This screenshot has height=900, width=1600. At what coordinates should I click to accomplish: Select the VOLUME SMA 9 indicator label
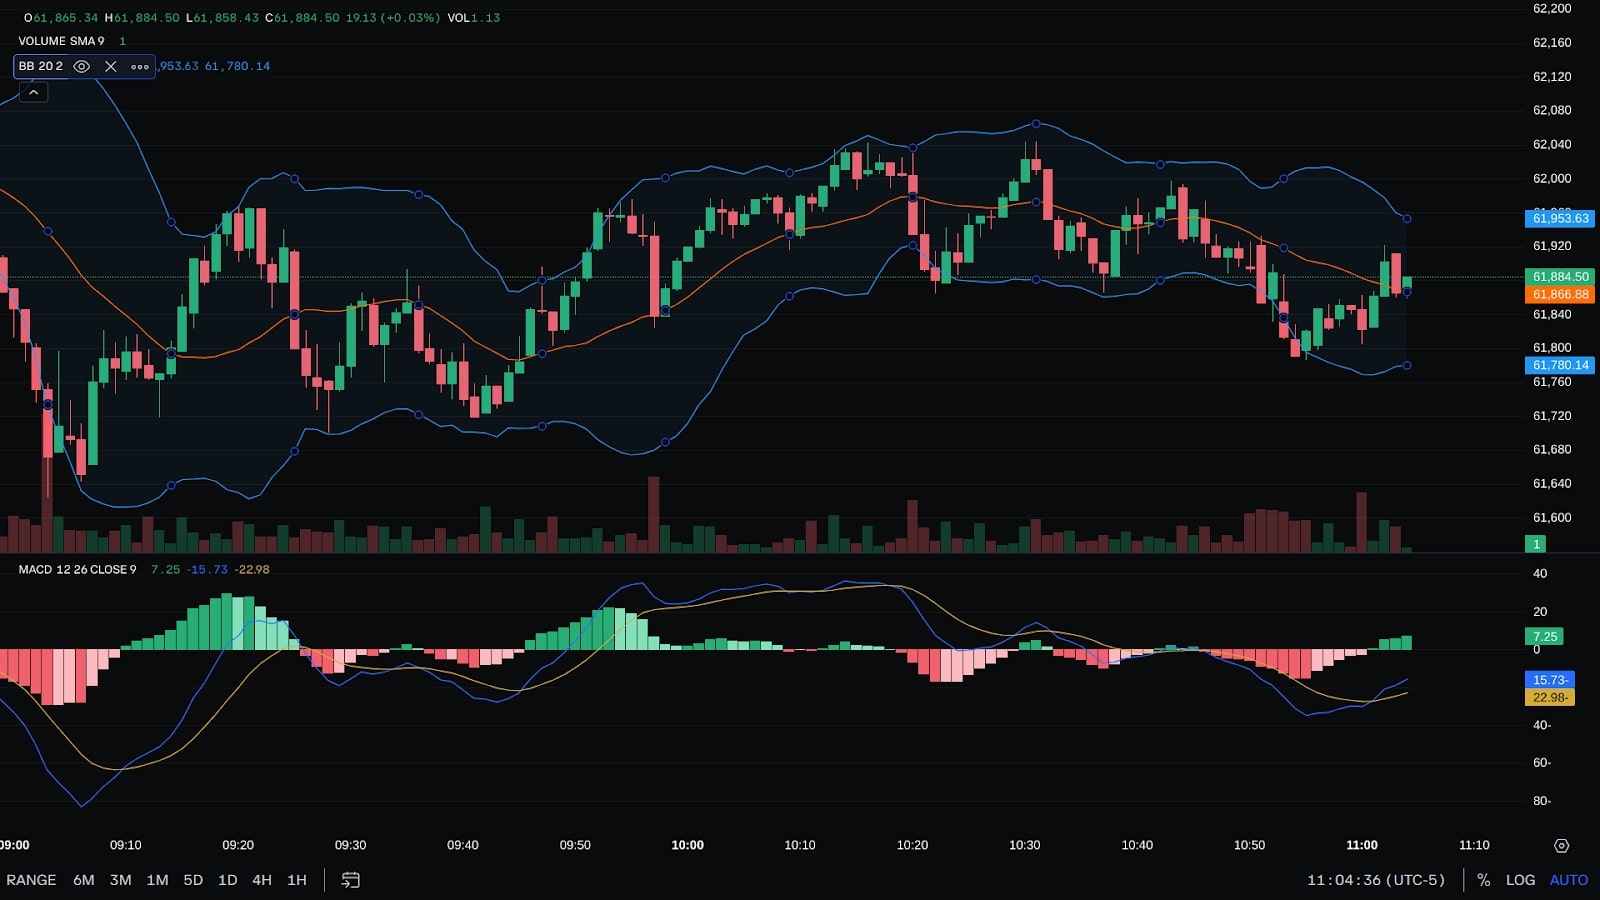[61, 41]
